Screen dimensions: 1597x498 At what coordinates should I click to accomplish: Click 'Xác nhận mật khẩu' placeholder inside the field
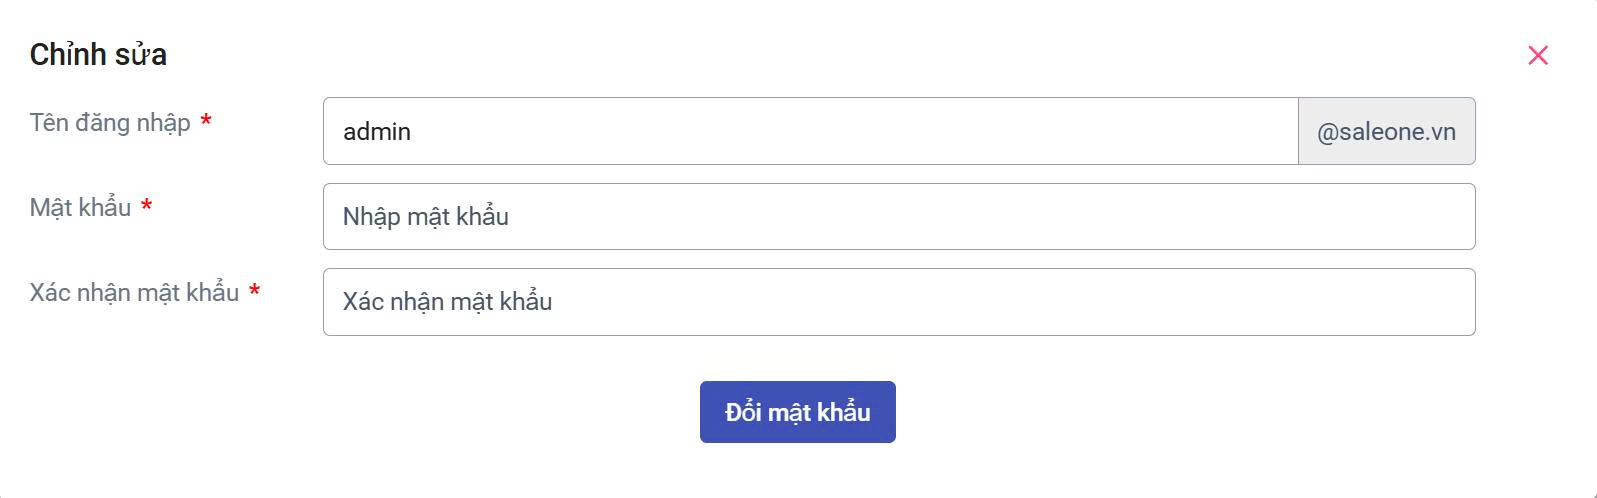447,302
